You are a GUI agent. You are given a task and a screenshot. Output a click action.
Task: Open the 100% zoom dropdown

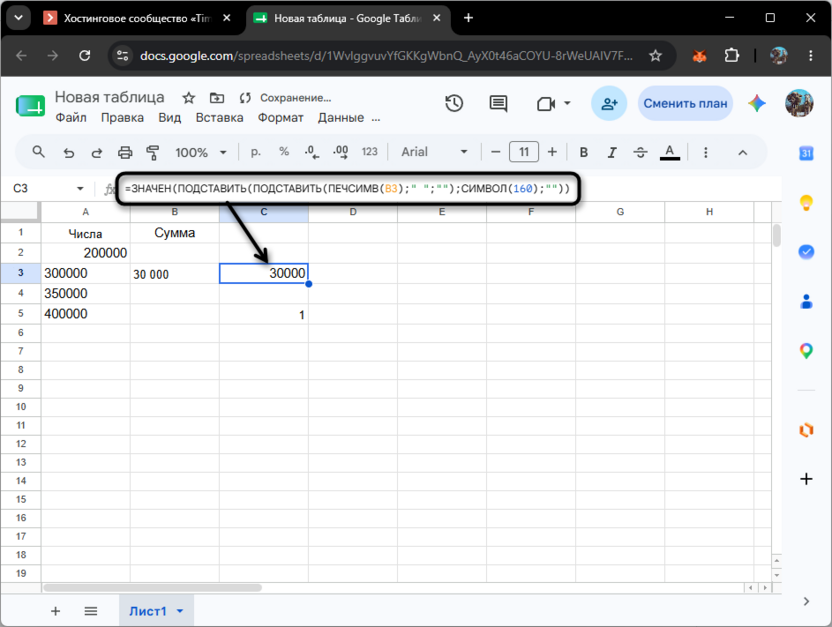click(201, 153)
